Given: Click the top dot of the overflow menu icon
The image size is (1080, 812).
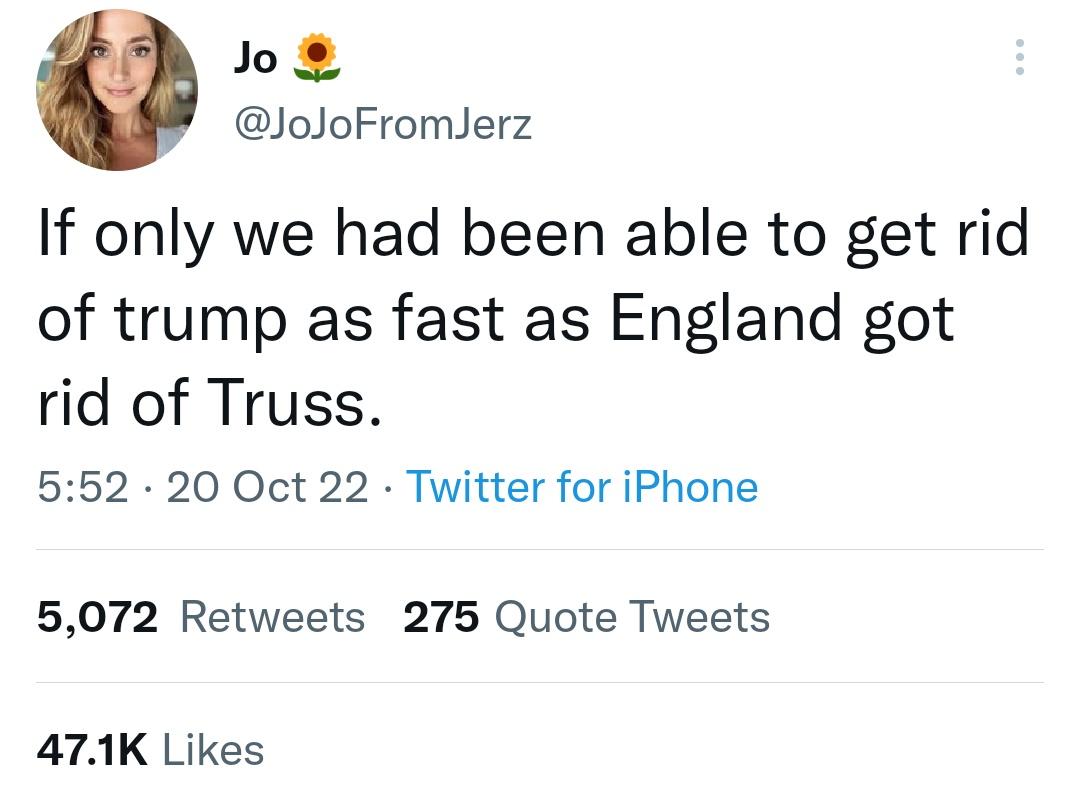Looking at the screenshot, I should click(1020, 45).
